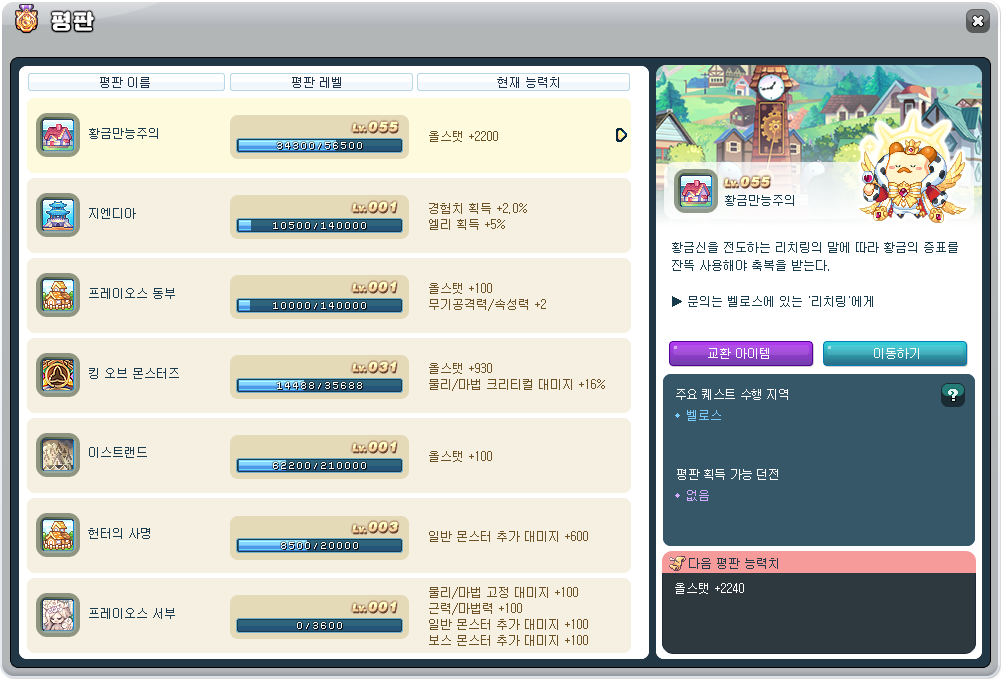Open the question mark help icon
The width and height of the screenshot is (1001, 679).
[x=952, y=395]
